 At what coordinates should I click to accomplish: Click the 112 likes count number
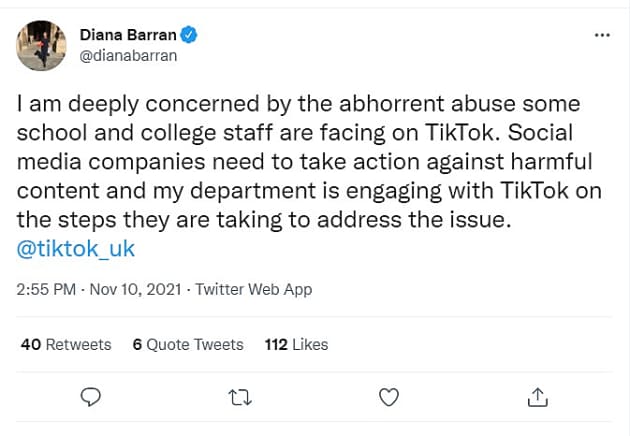point(276,344)
